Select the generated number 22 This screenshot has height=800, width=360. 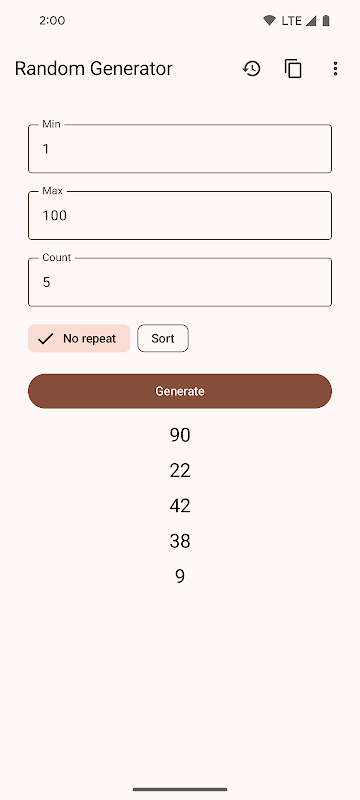coord(180,470)
